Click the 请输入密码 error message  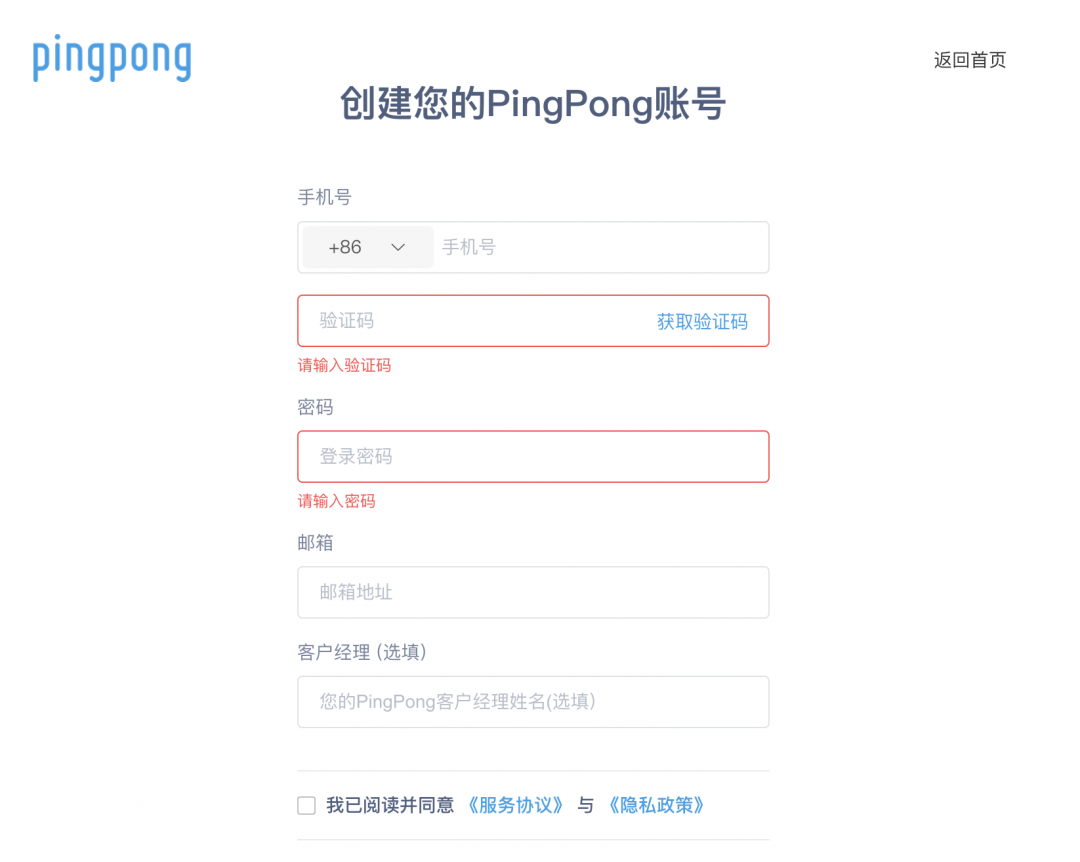tap(336, 501)
